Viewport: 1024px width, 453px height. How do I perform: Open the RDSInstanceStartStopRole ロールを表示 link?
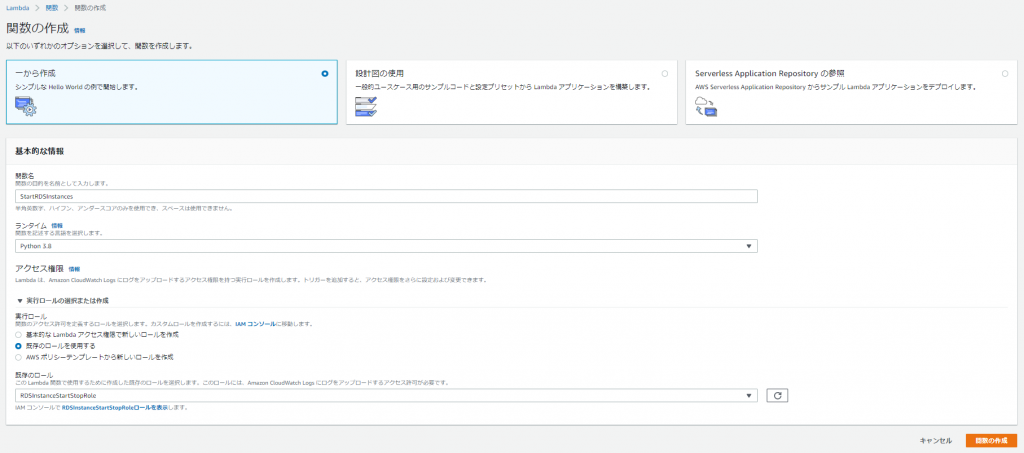click(116, 407)
